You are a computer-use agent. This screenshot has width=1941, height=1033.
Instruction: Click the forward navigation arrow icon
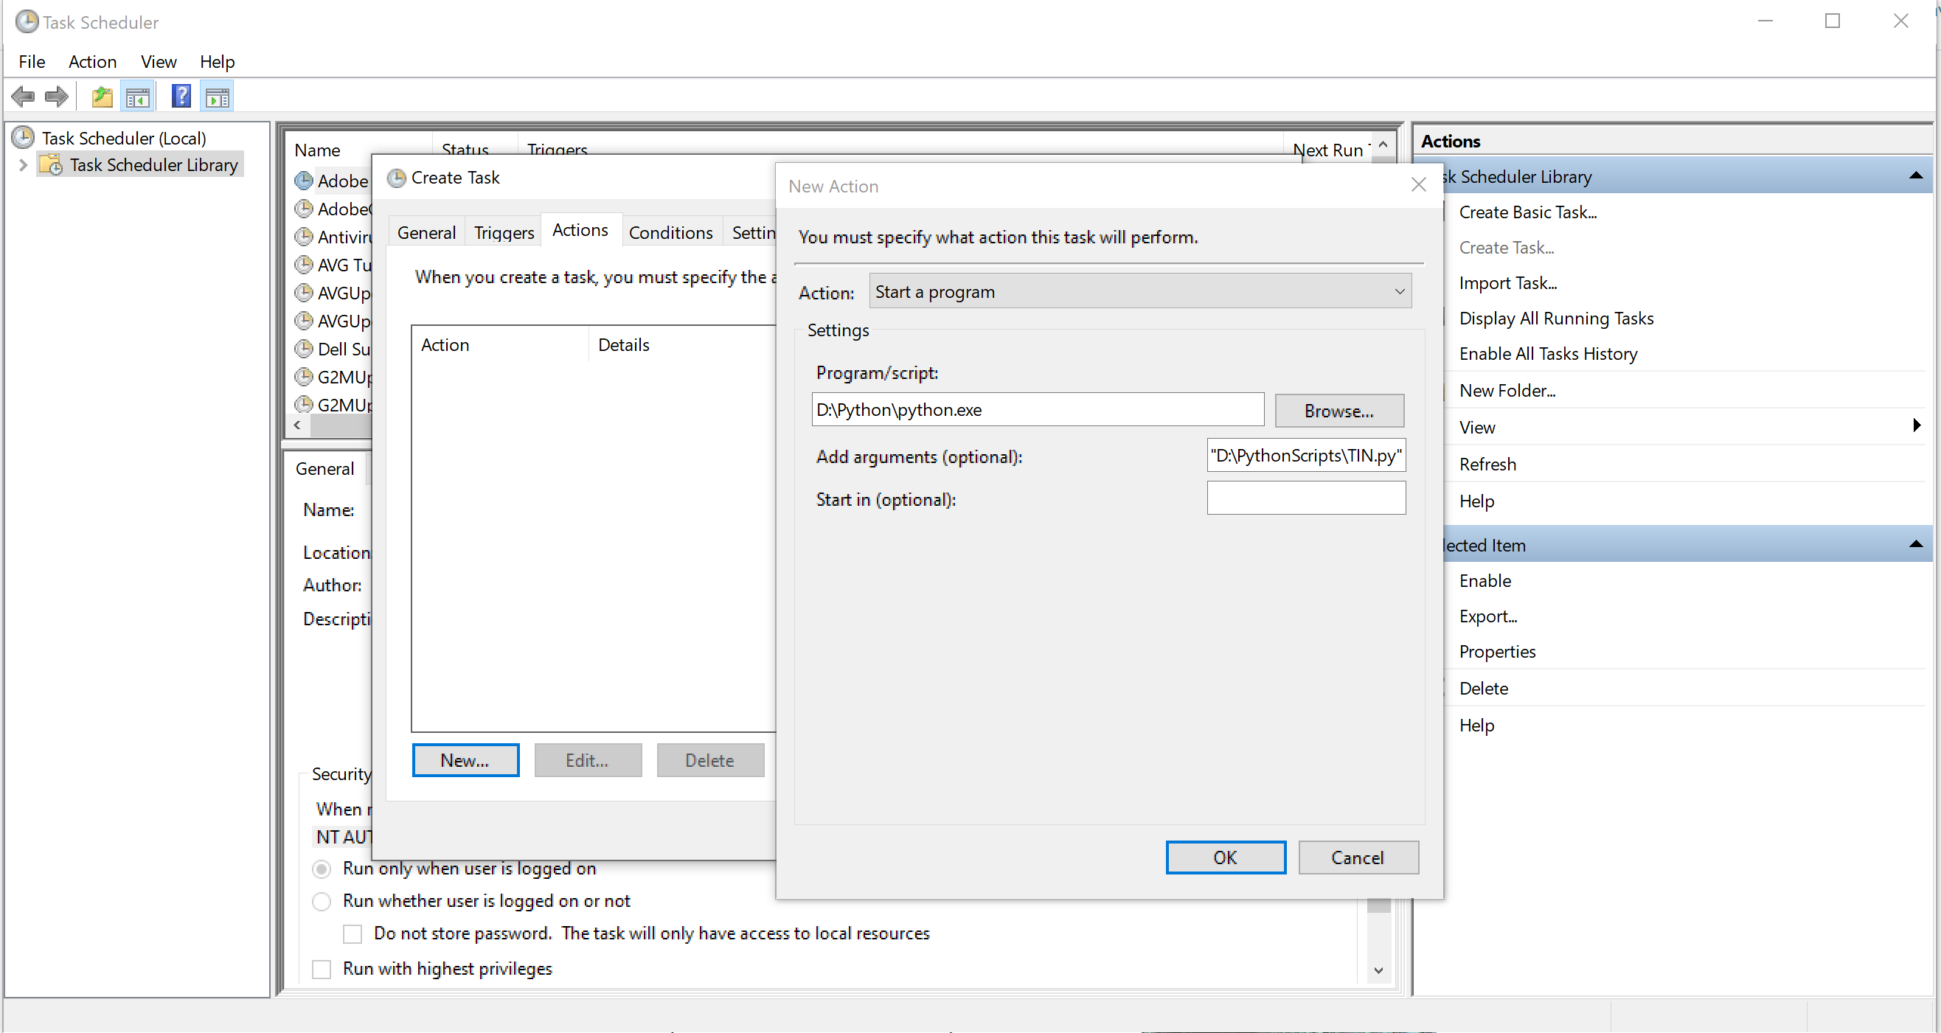click(57, 95)
